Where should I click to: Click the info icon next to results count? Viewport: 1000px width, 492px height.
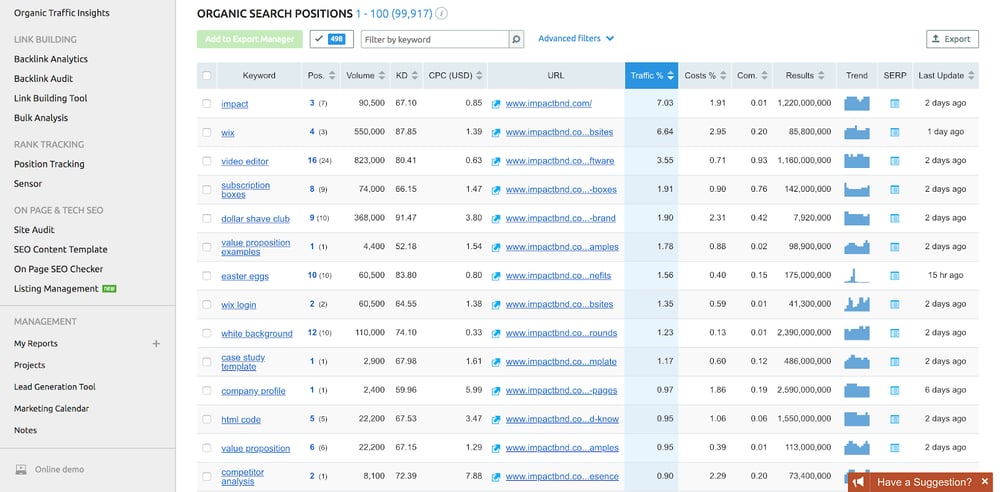pos(442,13)
